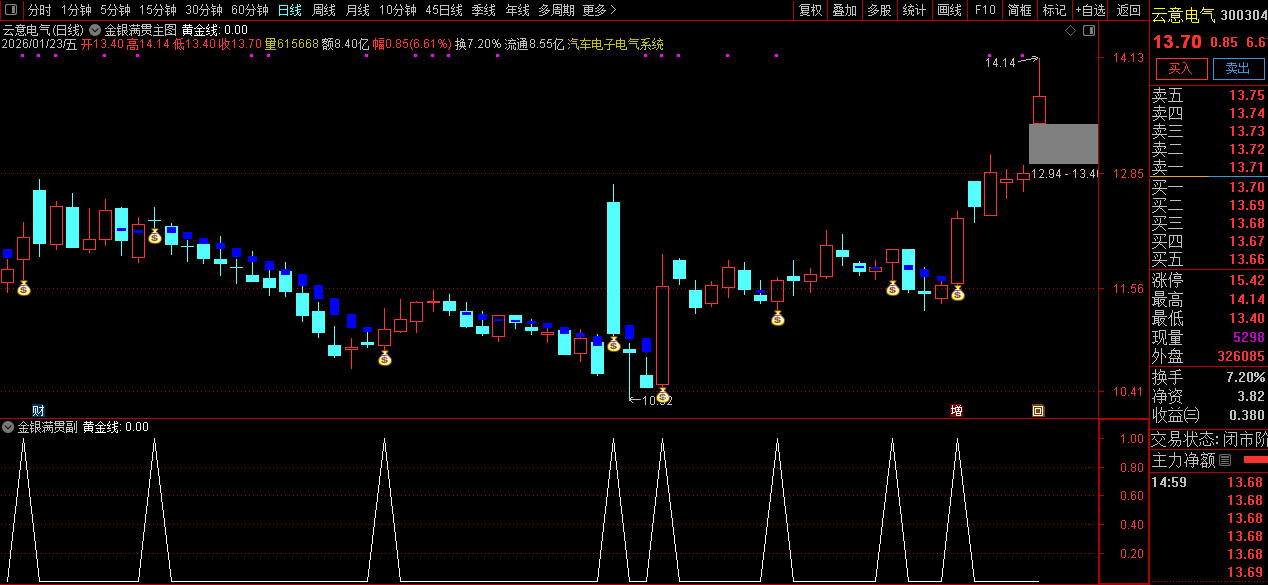Click the diamond icon above the chart

click(1071, 31)
